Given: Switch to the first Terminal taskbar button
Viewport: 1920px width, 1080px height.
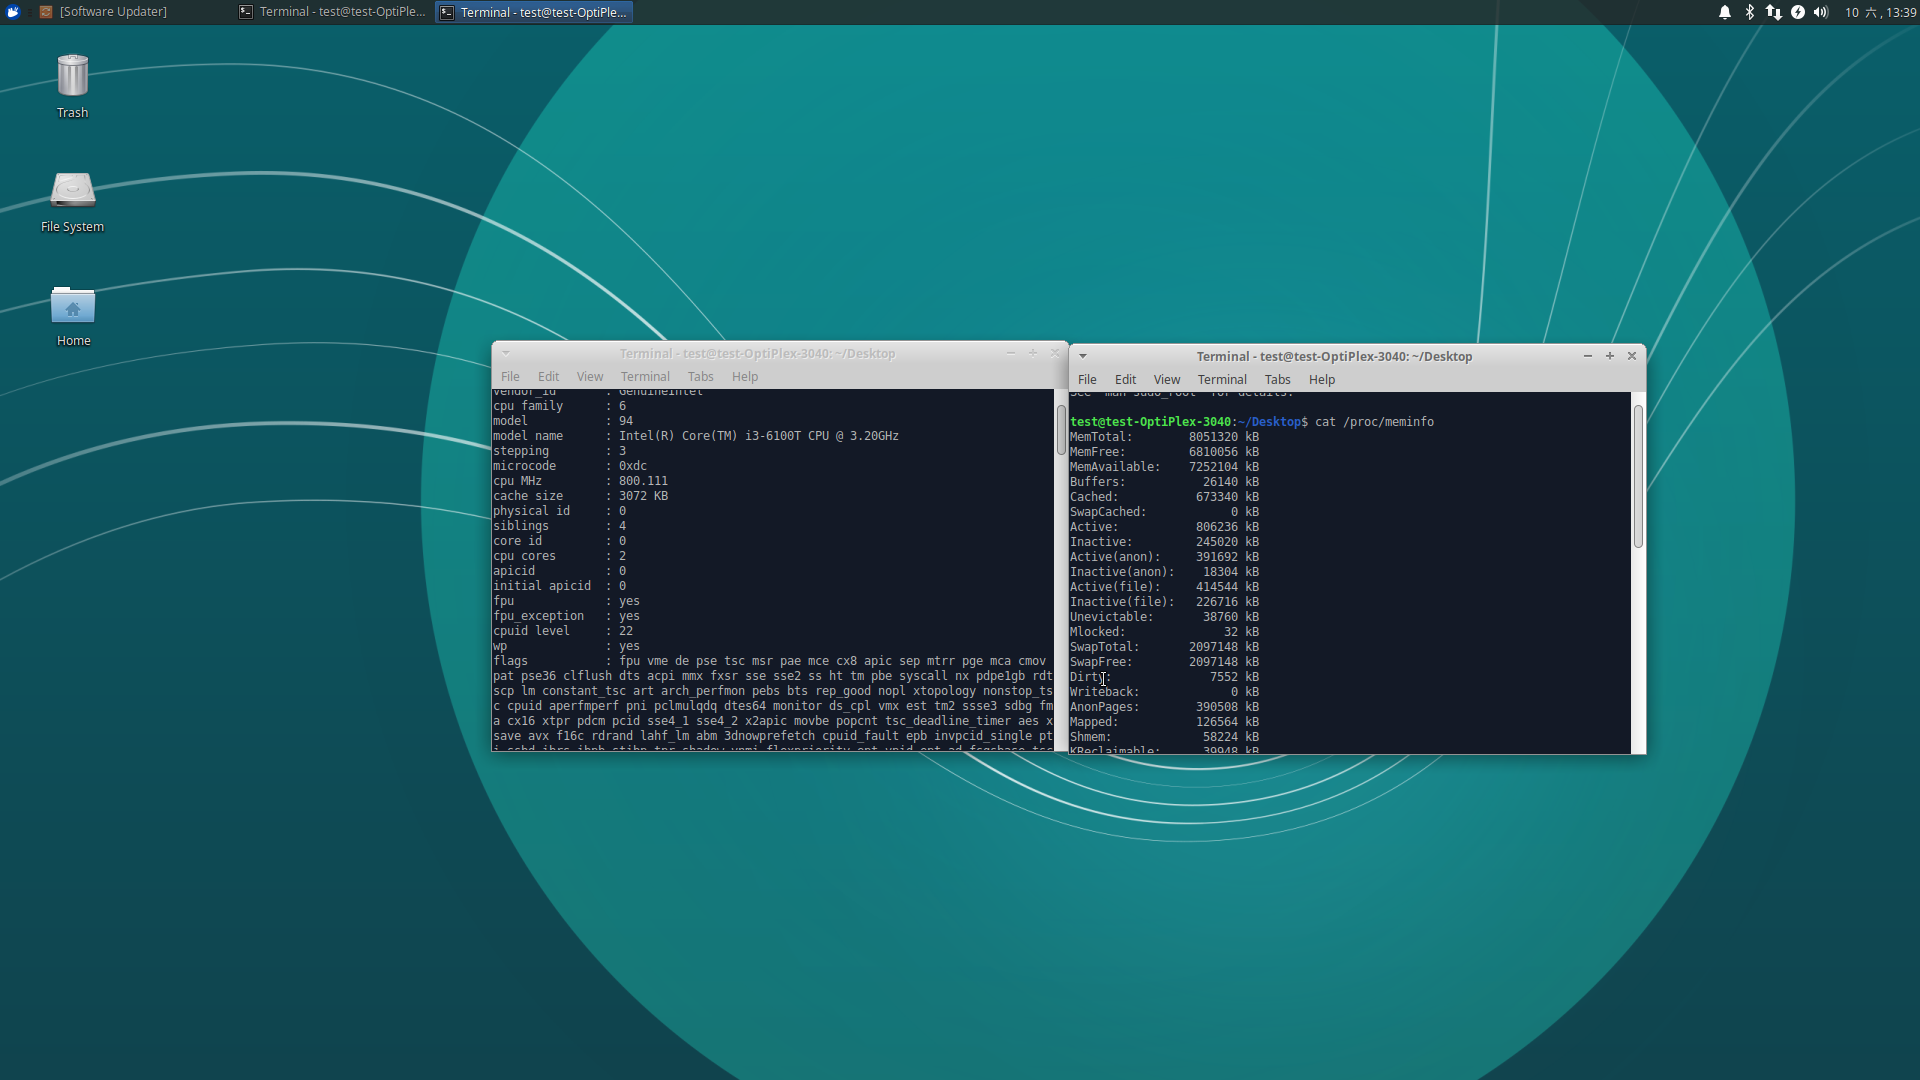Looking at the screenshot, I should click(x=332, y=12).
